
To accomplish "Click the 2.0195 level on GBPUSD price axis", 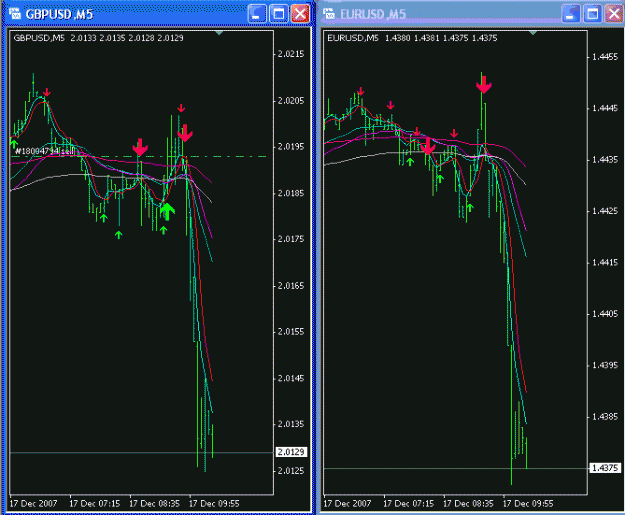I will coord(291,147).
